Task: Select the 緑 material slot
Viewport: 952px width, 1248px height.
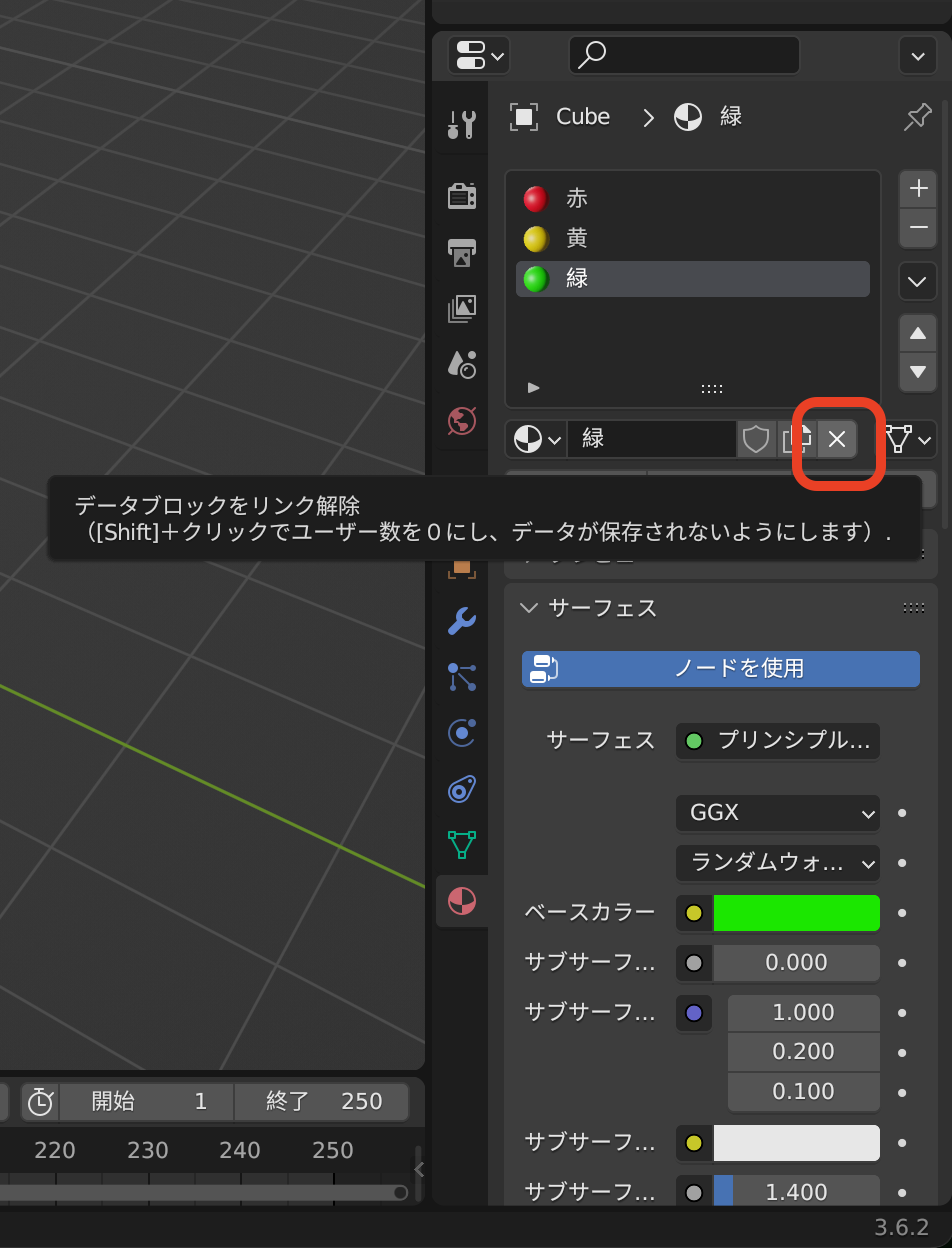Action: 693,278
